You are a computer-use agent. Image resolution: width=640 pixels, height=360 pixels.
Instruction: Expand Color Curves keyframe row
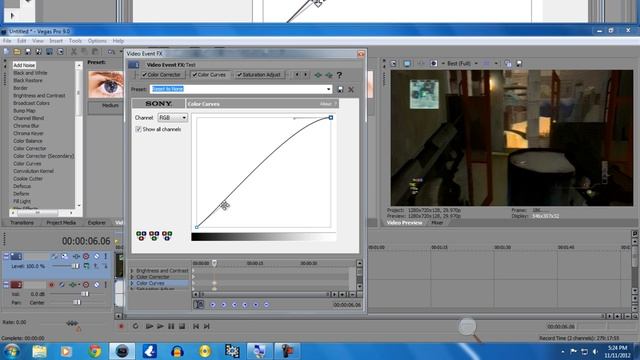(x=132, y=283)
